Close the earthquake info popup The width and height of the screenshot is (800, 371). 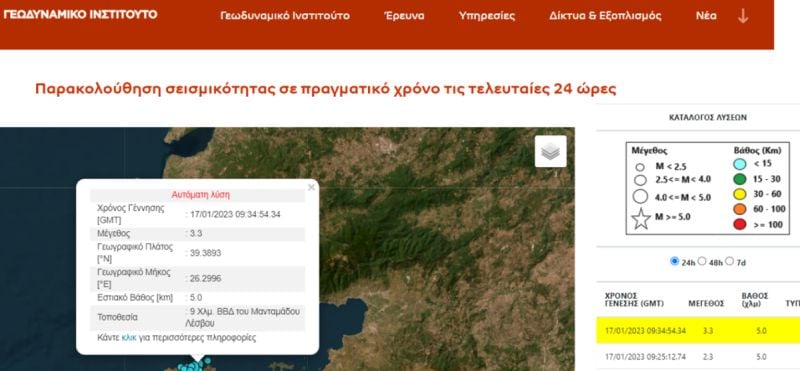point(311,187)
